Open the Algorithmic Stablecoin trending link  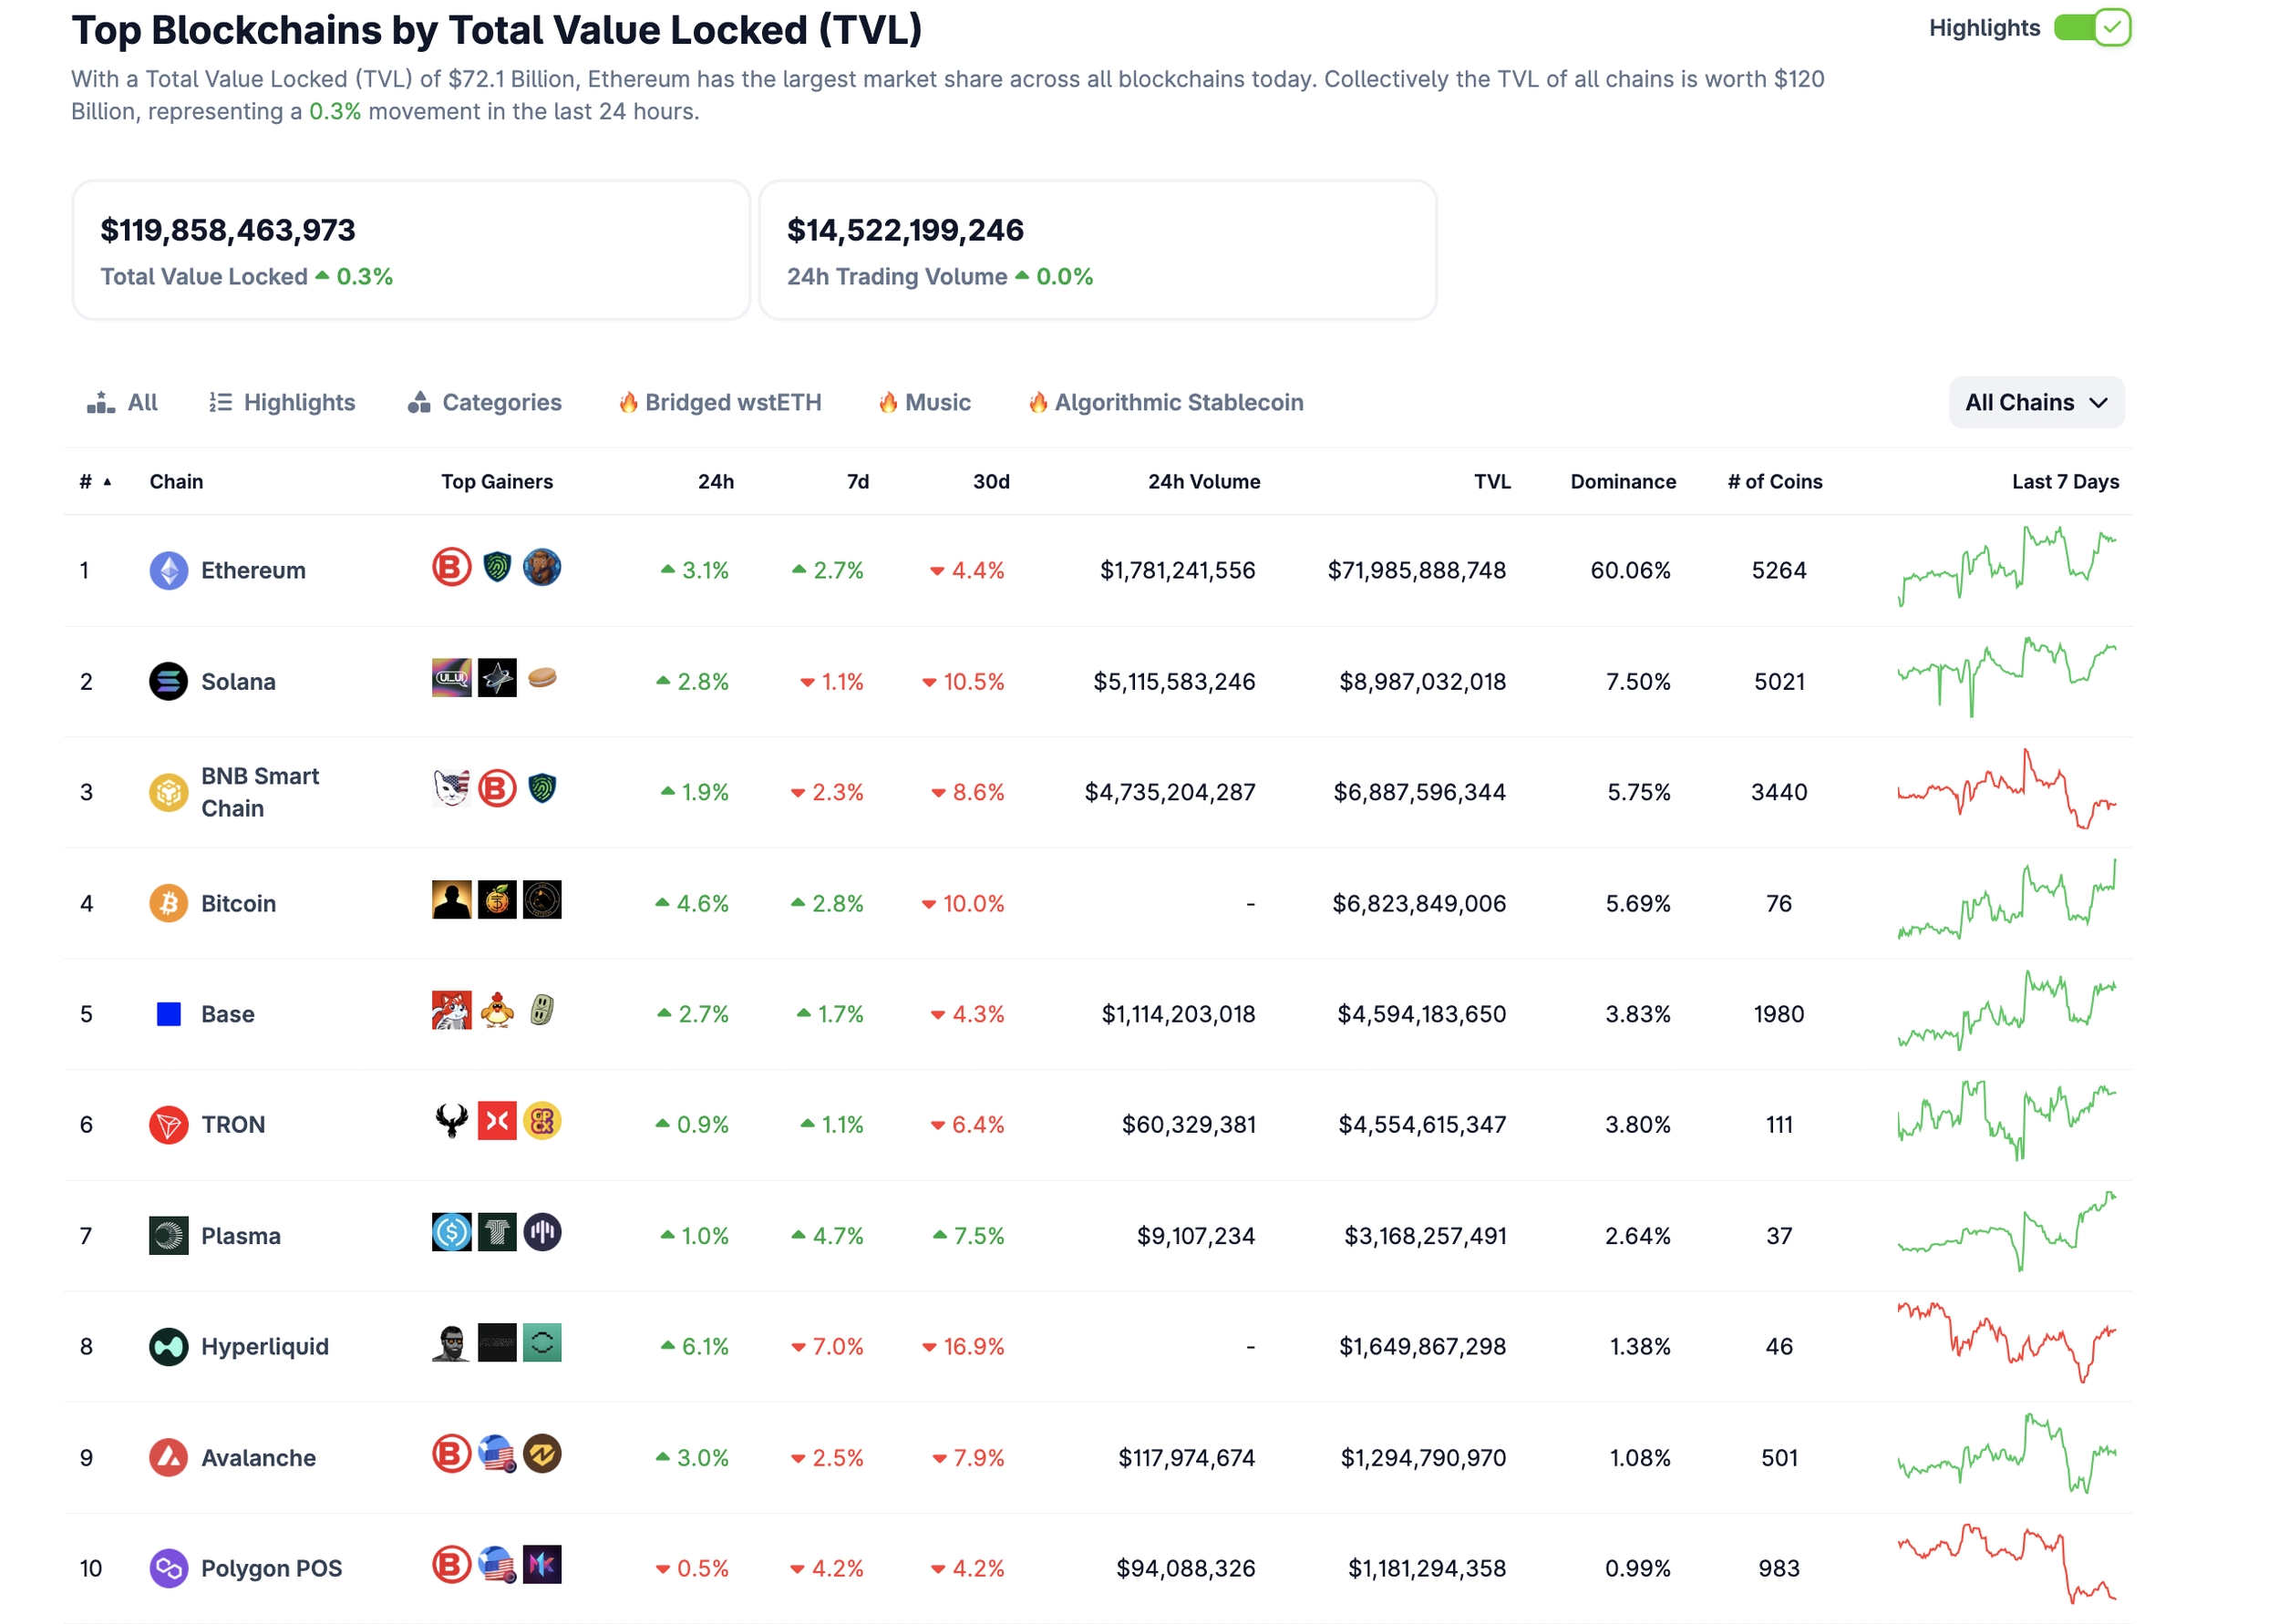(1166, 403)
